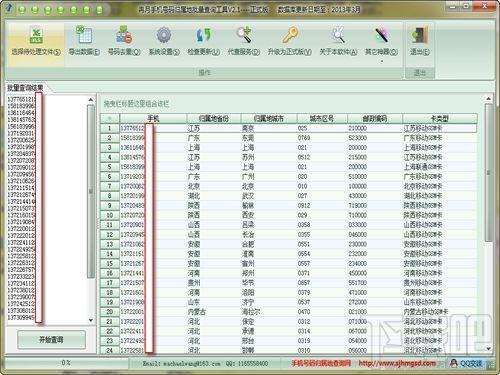Viewport: 500px width, 375px height.
Task: Select the 批量查询结果 tab
Action: click(25, 88)
